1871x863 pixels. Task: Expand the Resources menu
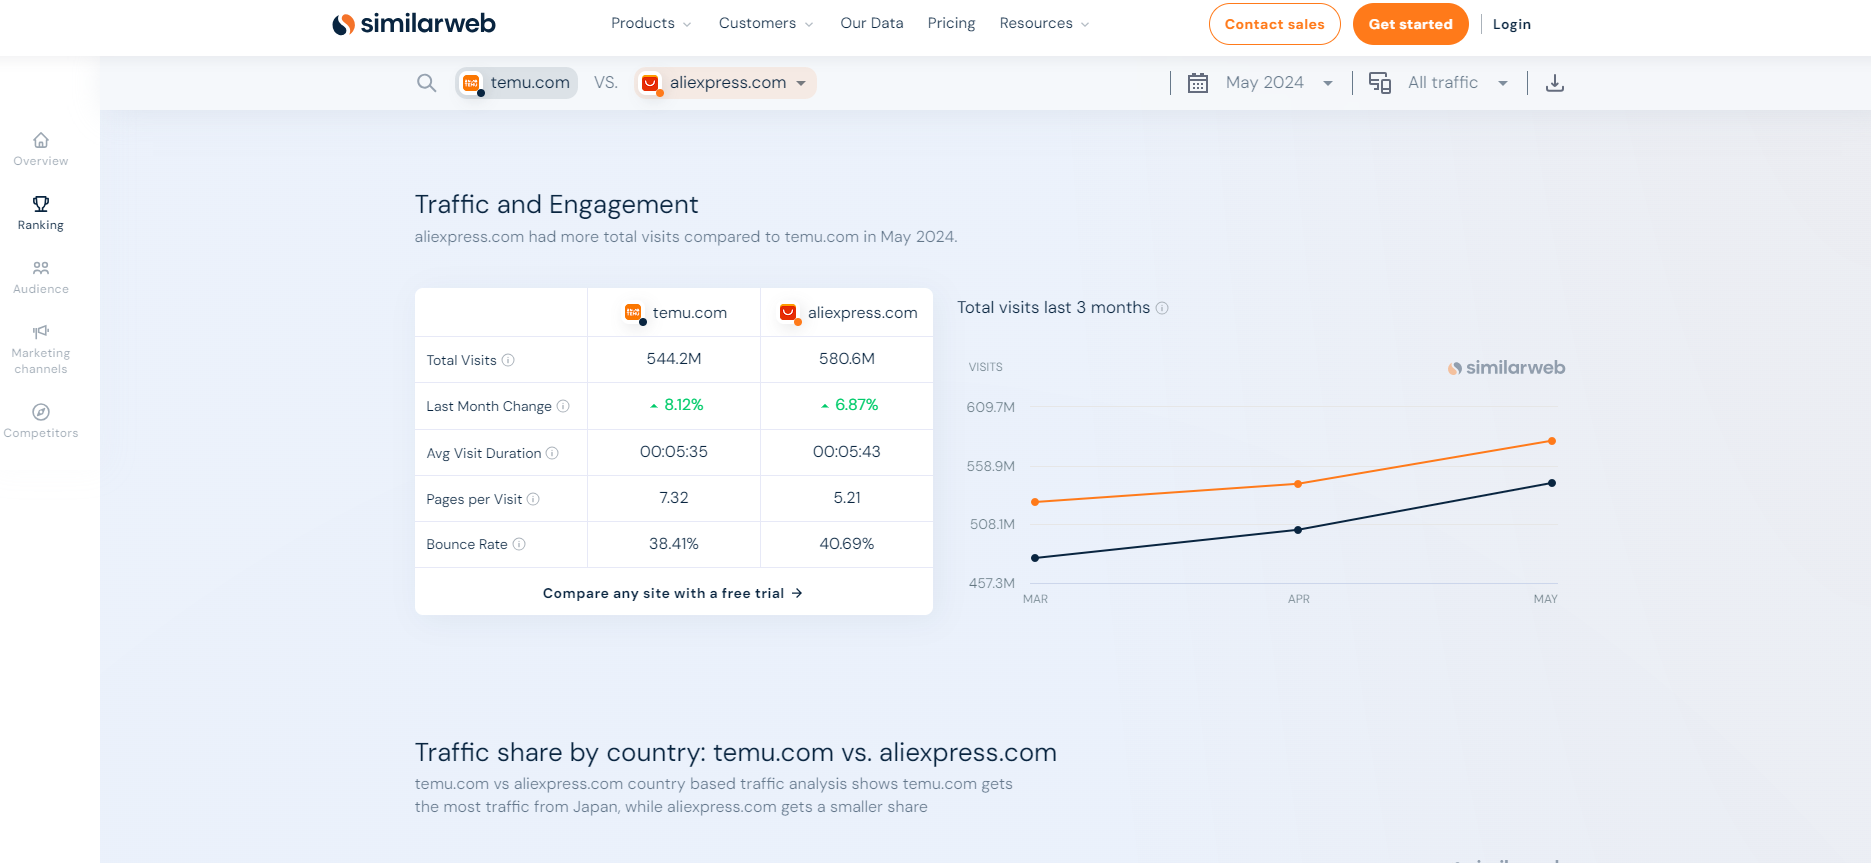point(1044,23)
